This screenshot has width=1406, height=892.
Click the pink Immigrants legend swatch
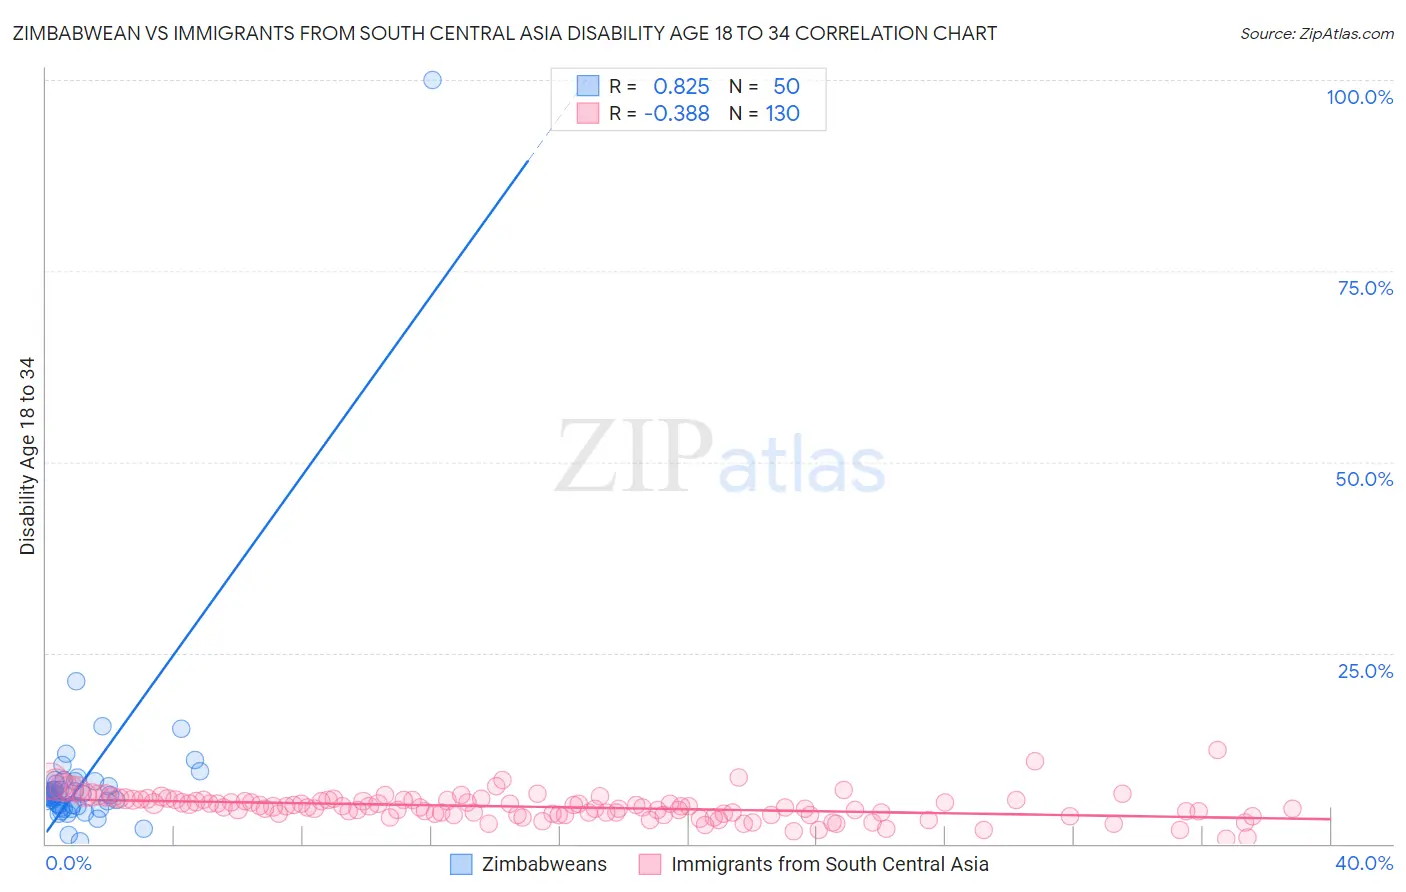pyautogui.click(x=650, y=864)
